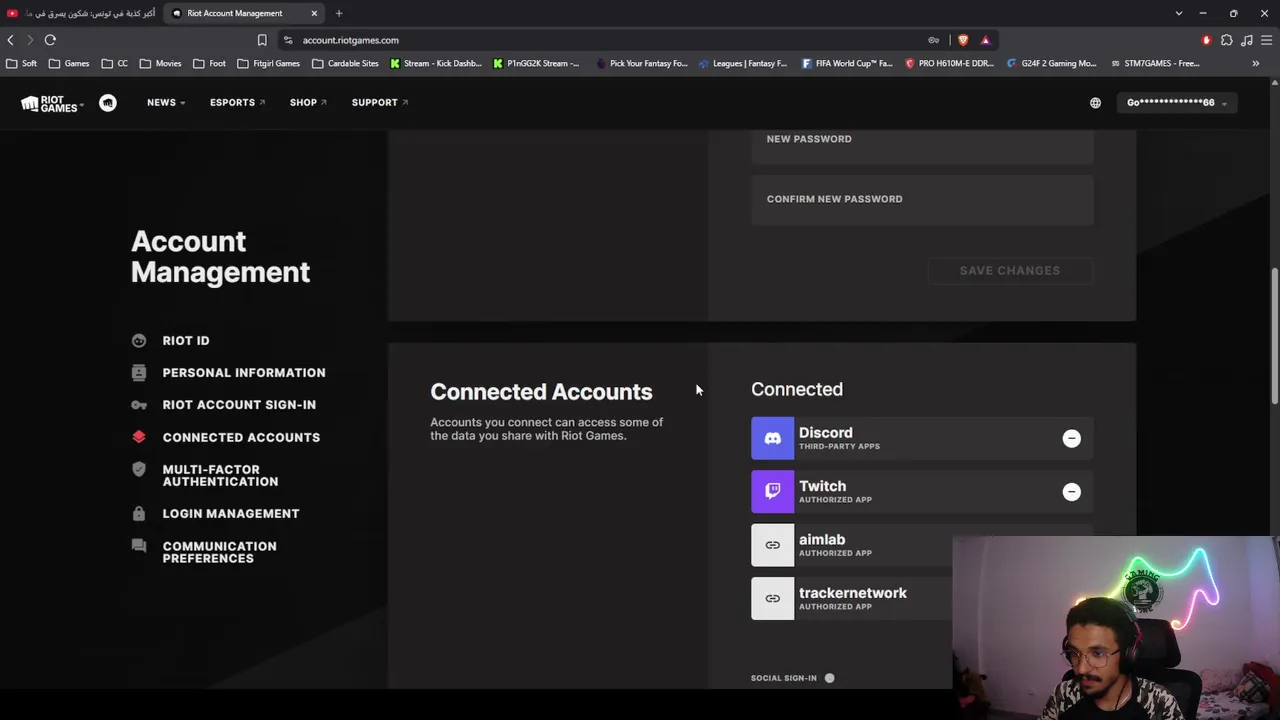
Task: Click the padlock icon for Login Management
Action: click(139, 514)
